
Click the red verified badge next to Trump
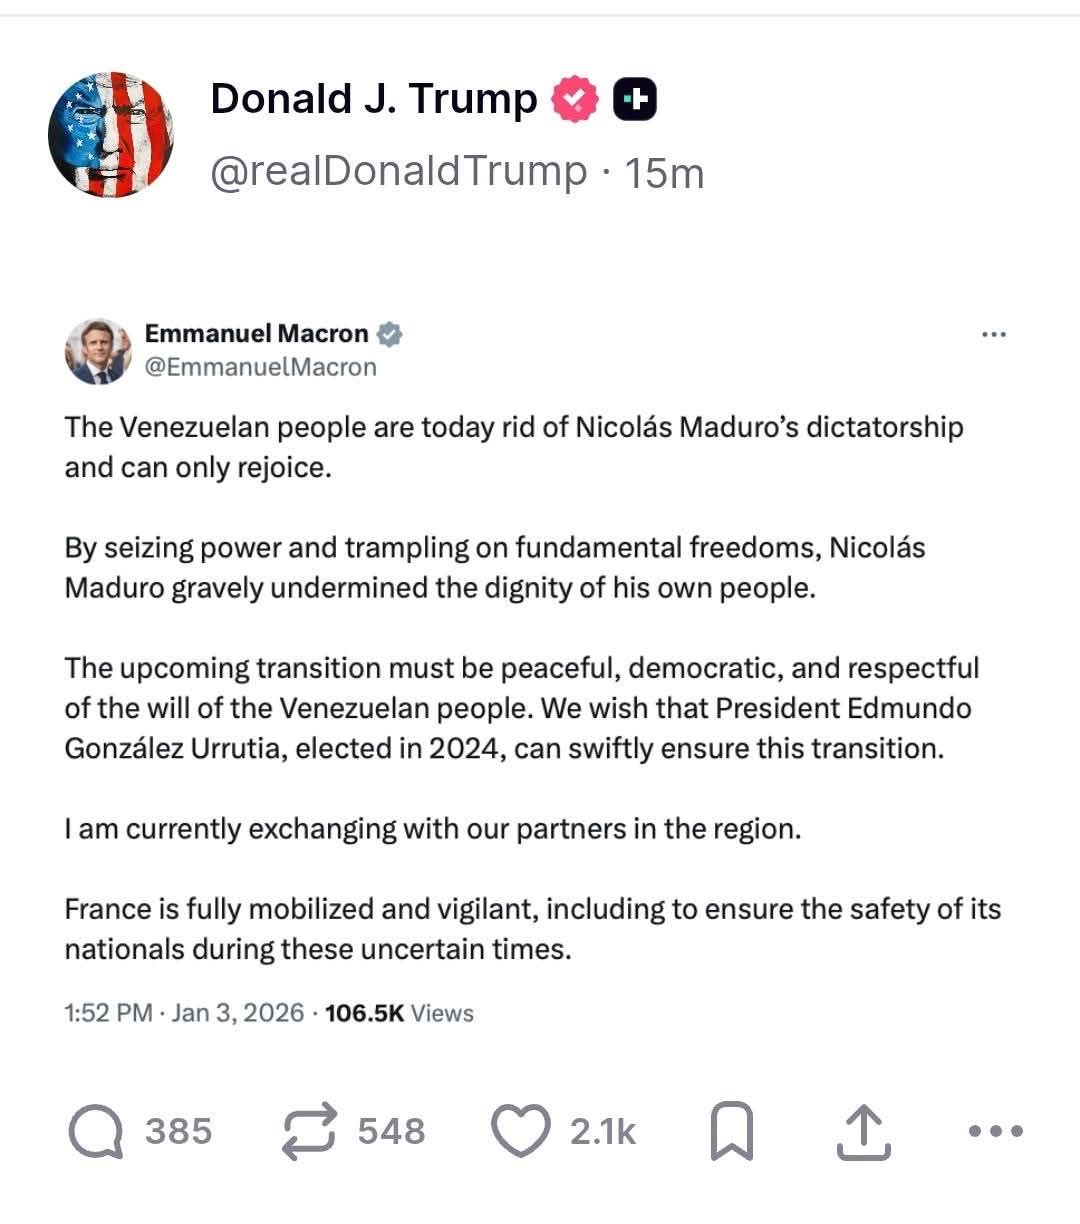point(574,99)
